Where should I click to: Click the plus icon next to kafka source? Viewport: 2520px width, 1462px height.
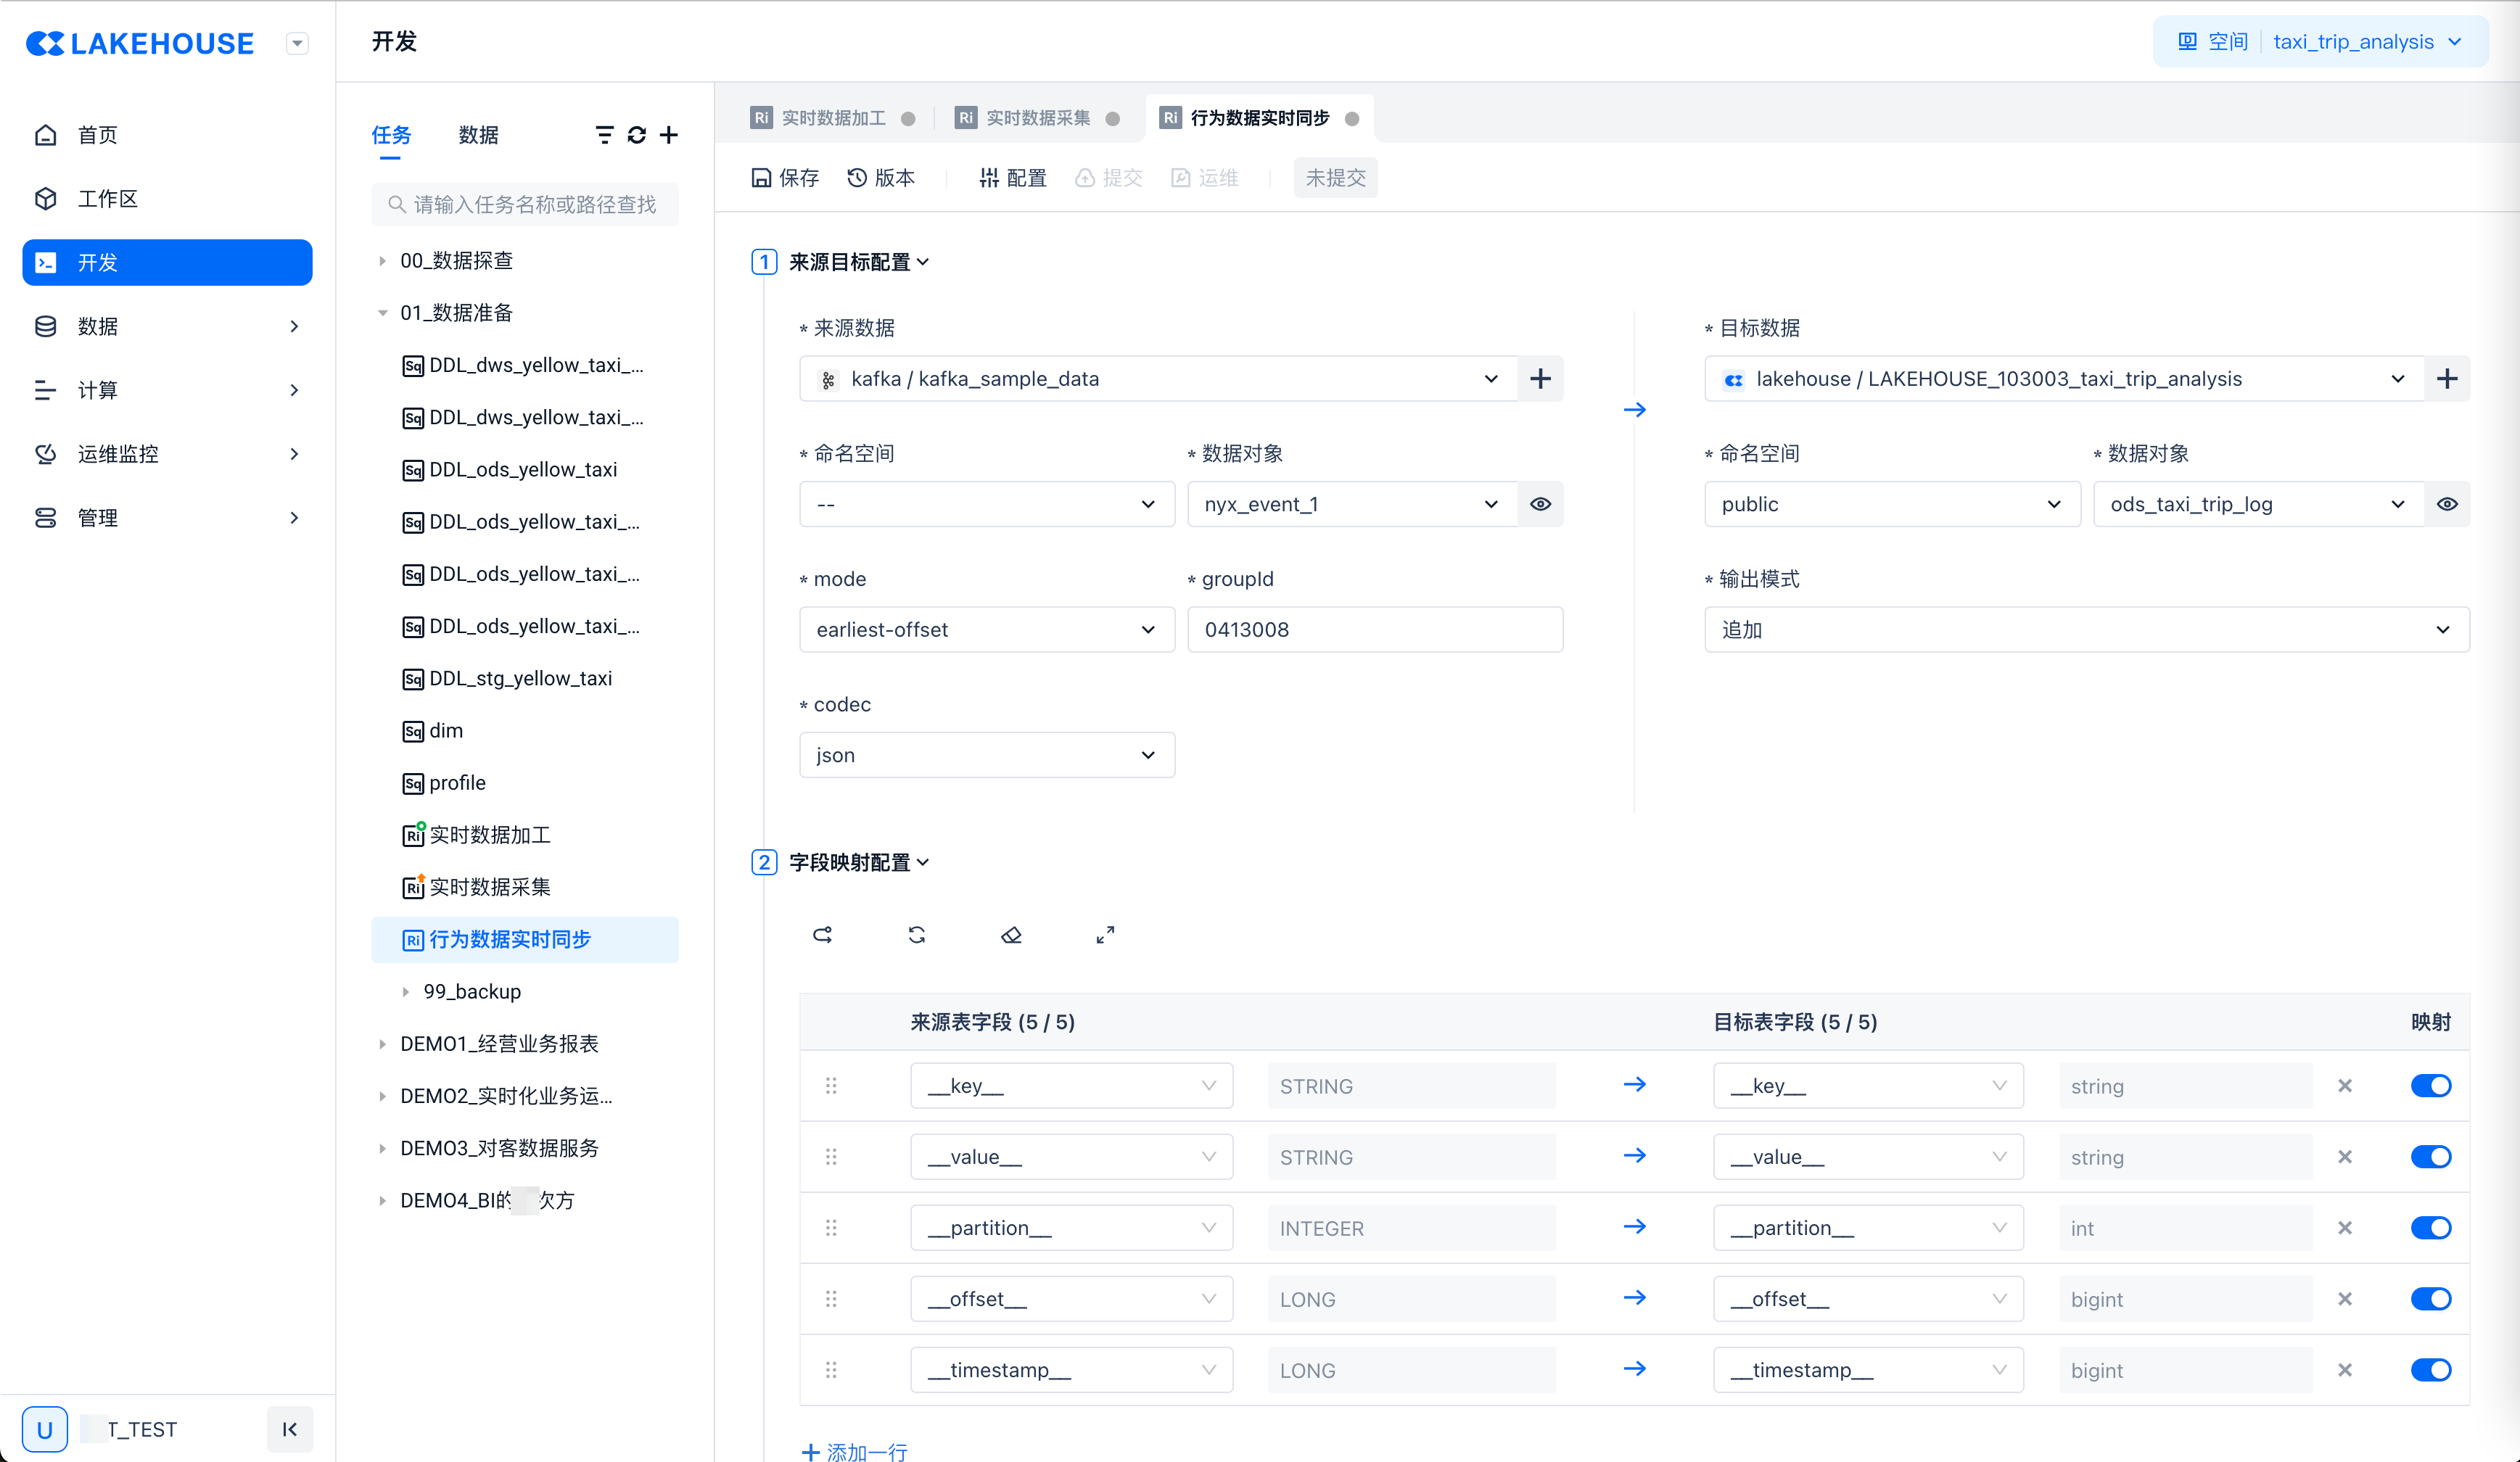(x=1540, y=379)
